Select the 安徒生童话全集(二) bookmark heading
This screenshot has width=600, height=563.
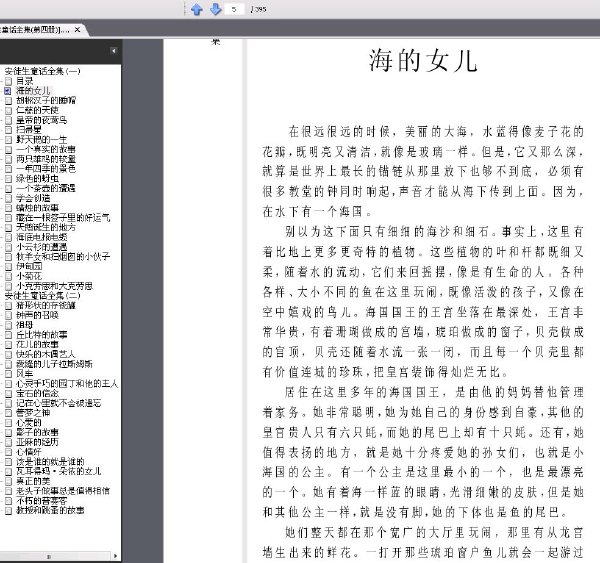pyautogui.click(x=42, y=295)
